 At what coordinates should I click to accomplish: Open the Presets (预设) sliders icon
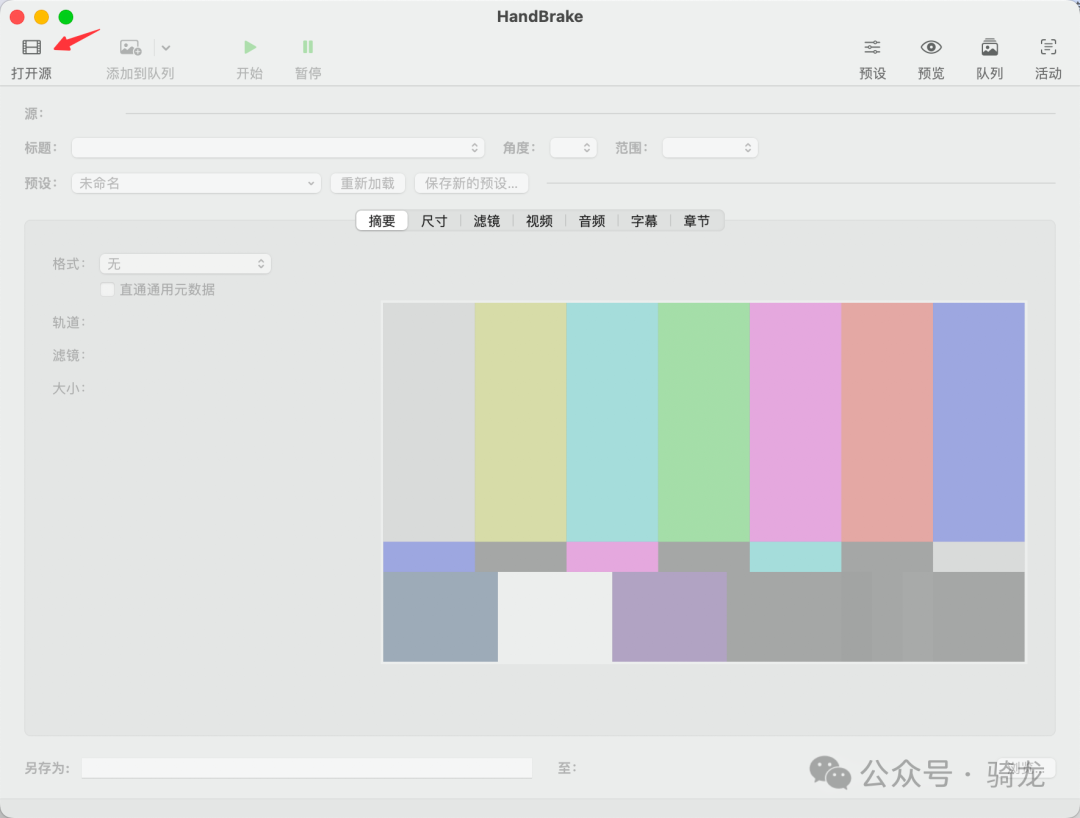pyautogui.click(x=873, y=48)
